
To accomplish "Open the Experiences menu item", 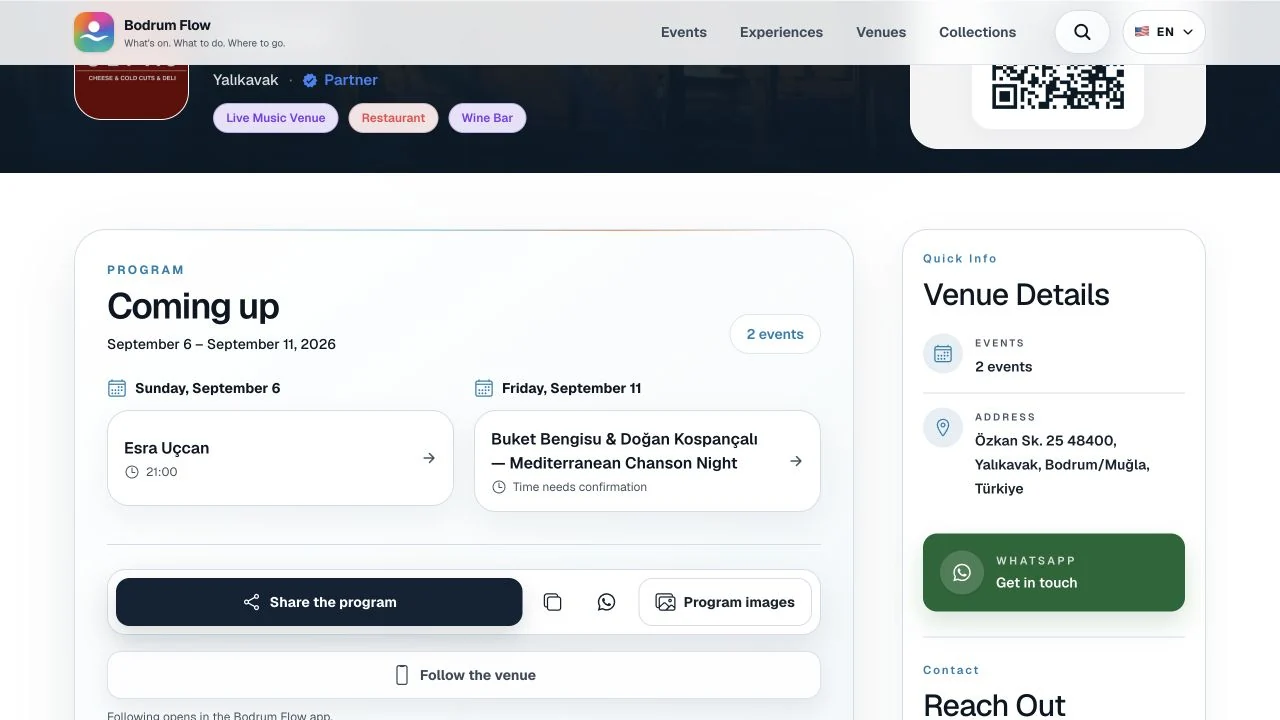I will coord(781,32).
